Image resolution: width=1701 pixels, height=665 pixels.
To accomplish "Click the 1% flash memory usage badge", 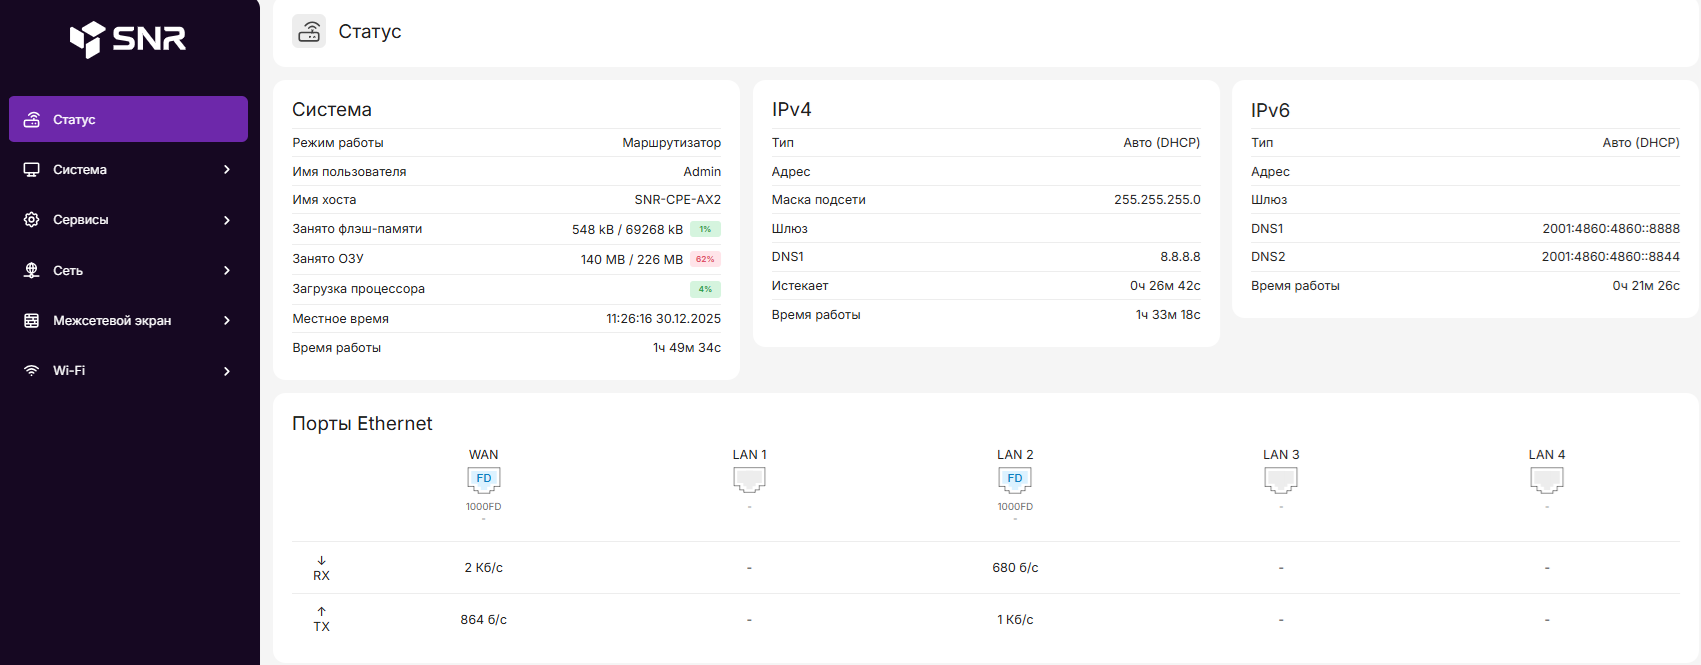I will click(705, 229).
